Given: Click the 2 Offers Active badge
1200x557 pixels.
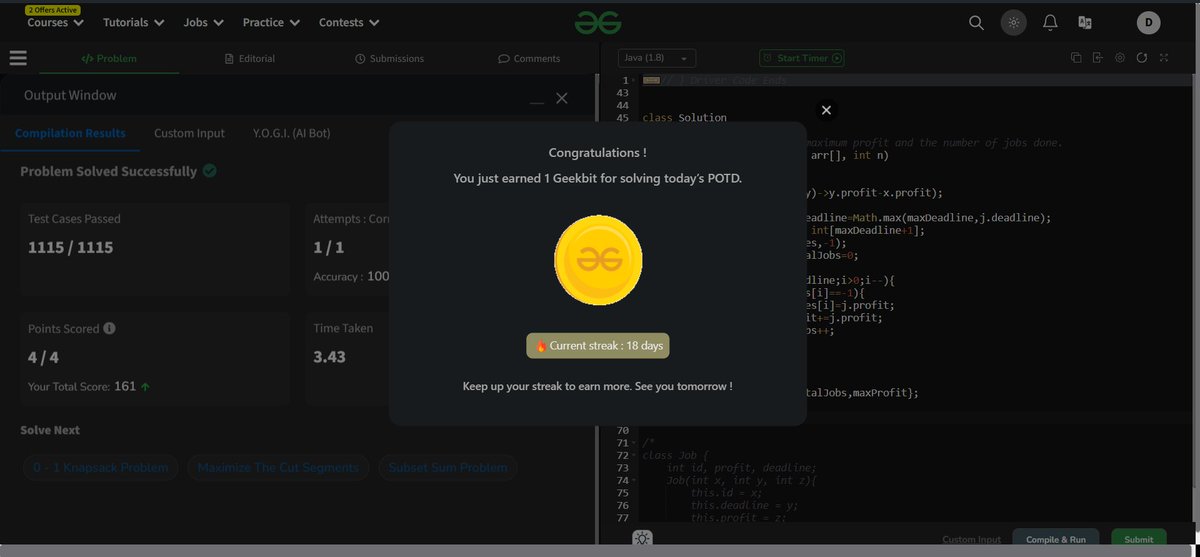Looking at the screenshot, I should pyautogui.click(x=54, y=9).
